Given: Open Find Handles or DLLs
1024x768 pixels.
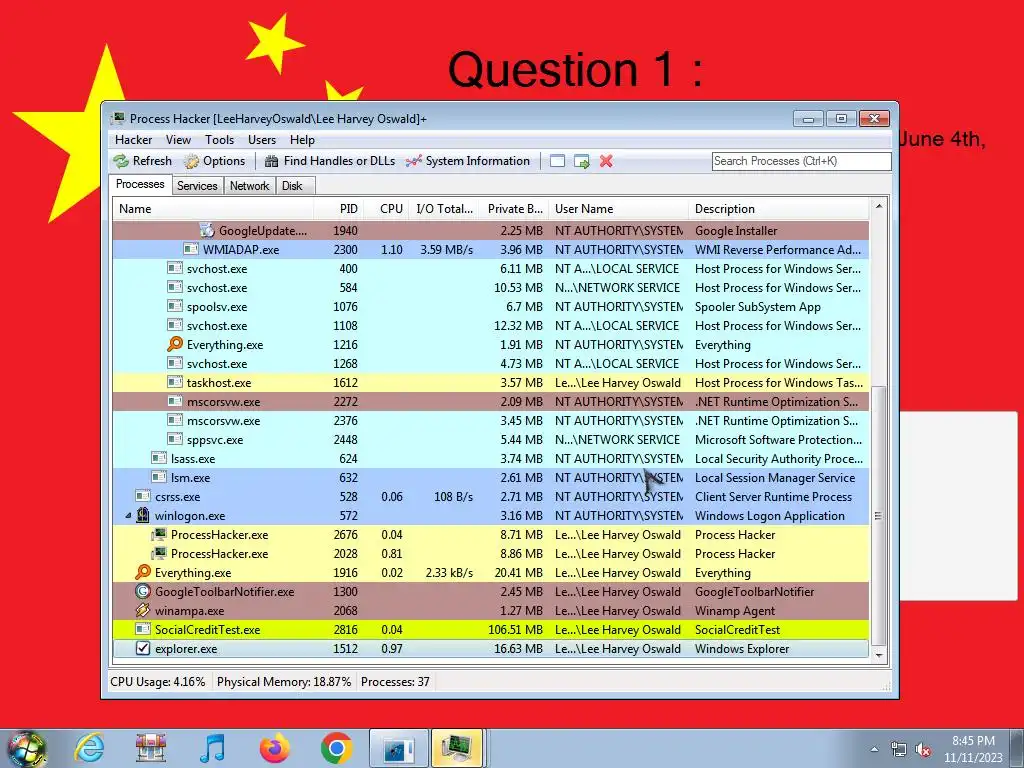Looking at the screenshot, I should (x=330, y=161).
